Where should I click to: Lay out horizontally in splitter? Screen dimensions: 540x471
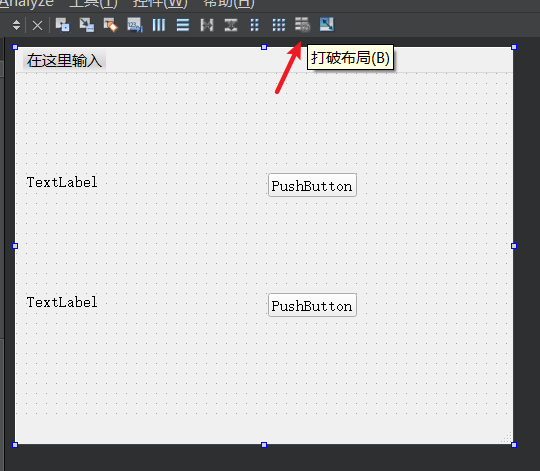207,25
